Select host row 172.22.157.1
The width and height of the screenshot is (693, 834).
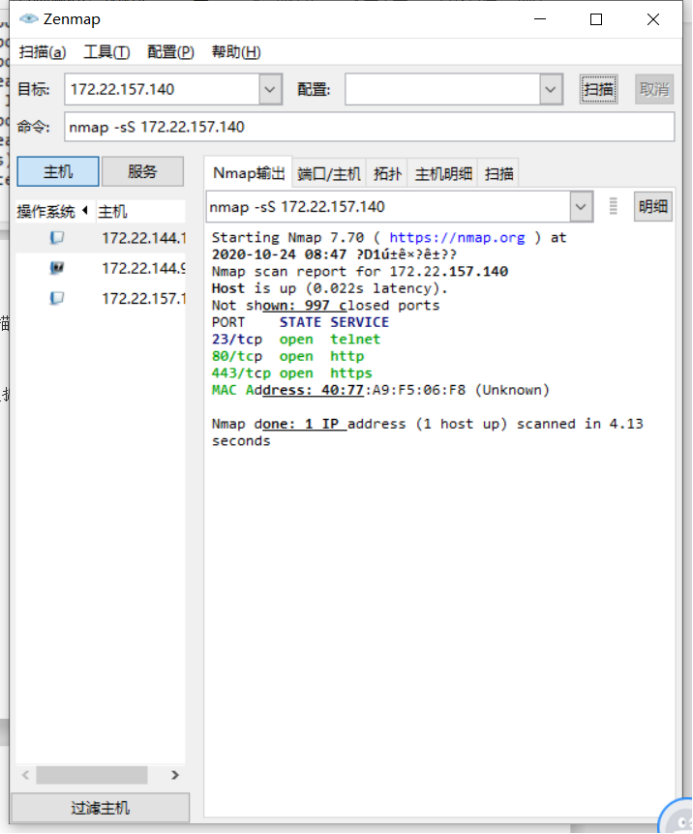click(101, 298)
